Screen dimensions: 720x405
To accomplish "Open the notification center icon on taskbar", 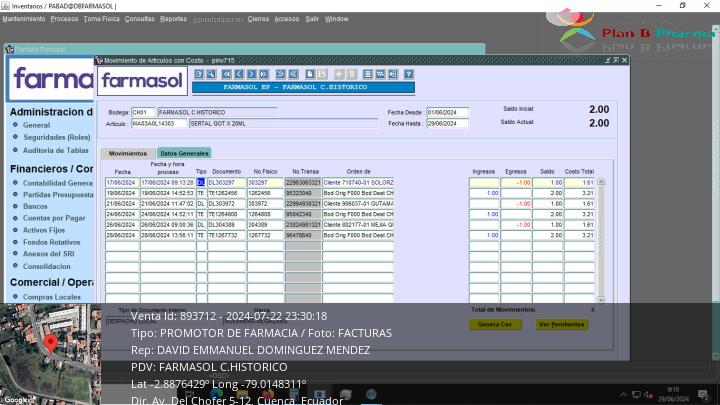I will click(703, 394).
